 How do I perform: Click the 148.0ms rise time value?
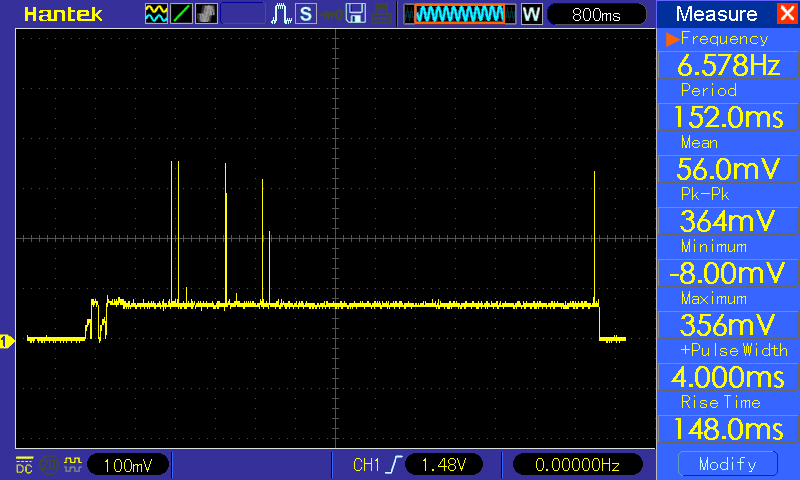pyautogui.click(x=729, y=429)
